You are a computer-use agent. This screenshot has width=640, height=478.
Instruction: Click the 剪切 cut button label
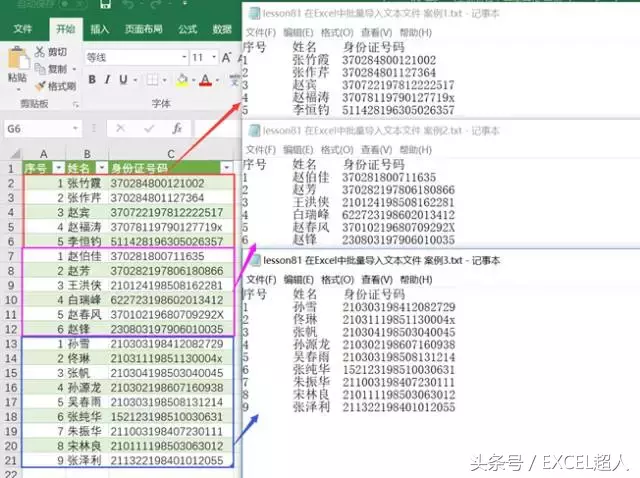pyautogui.click(x=57, y=52)
